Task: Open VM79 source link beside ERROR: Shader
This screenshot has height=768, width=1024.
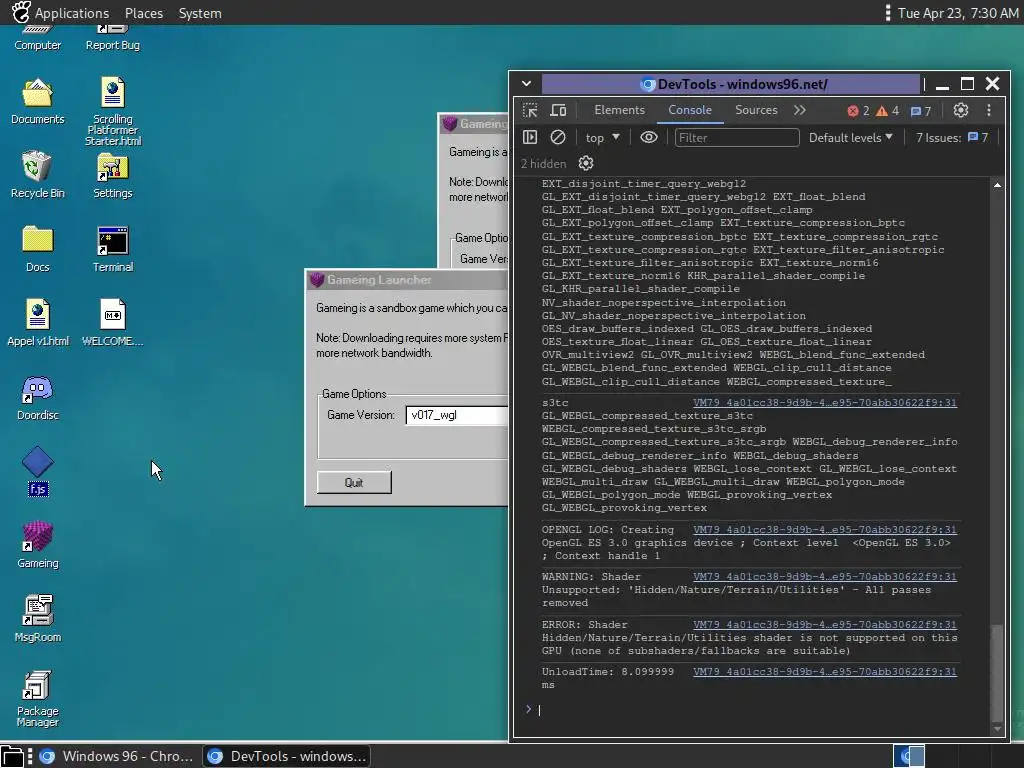Action: (x=825, y=624)
